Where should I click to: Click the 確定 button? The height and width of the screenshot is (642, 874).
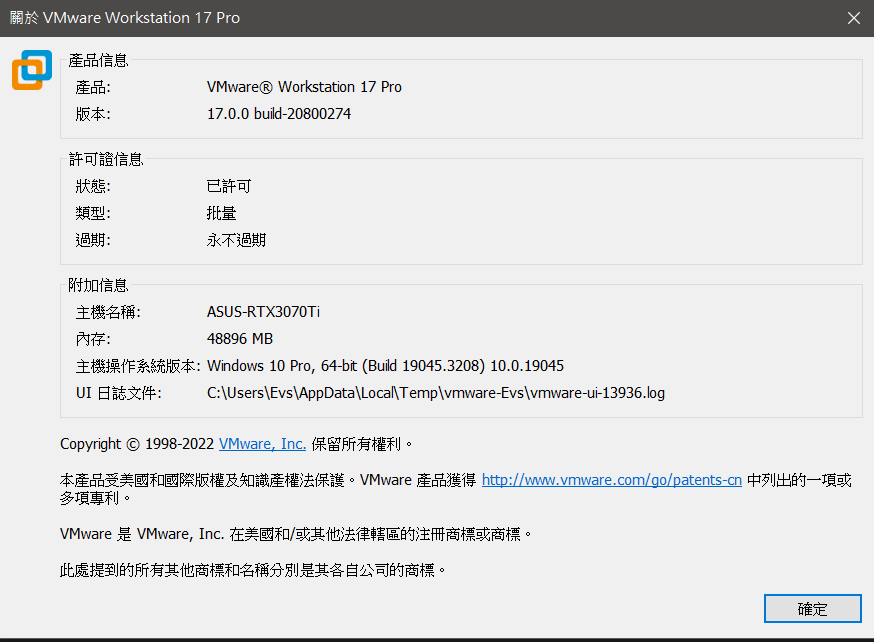[812, 609]
